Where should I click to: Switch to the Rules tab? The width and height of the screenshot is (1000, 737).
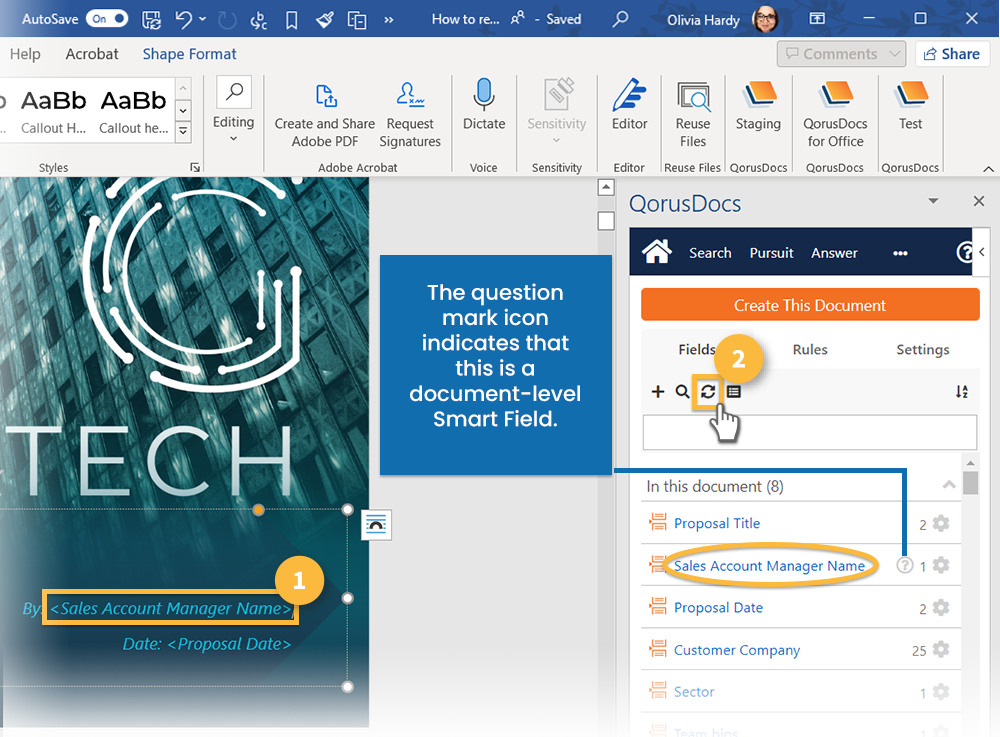pyautogui.click(x=810, y=349)
